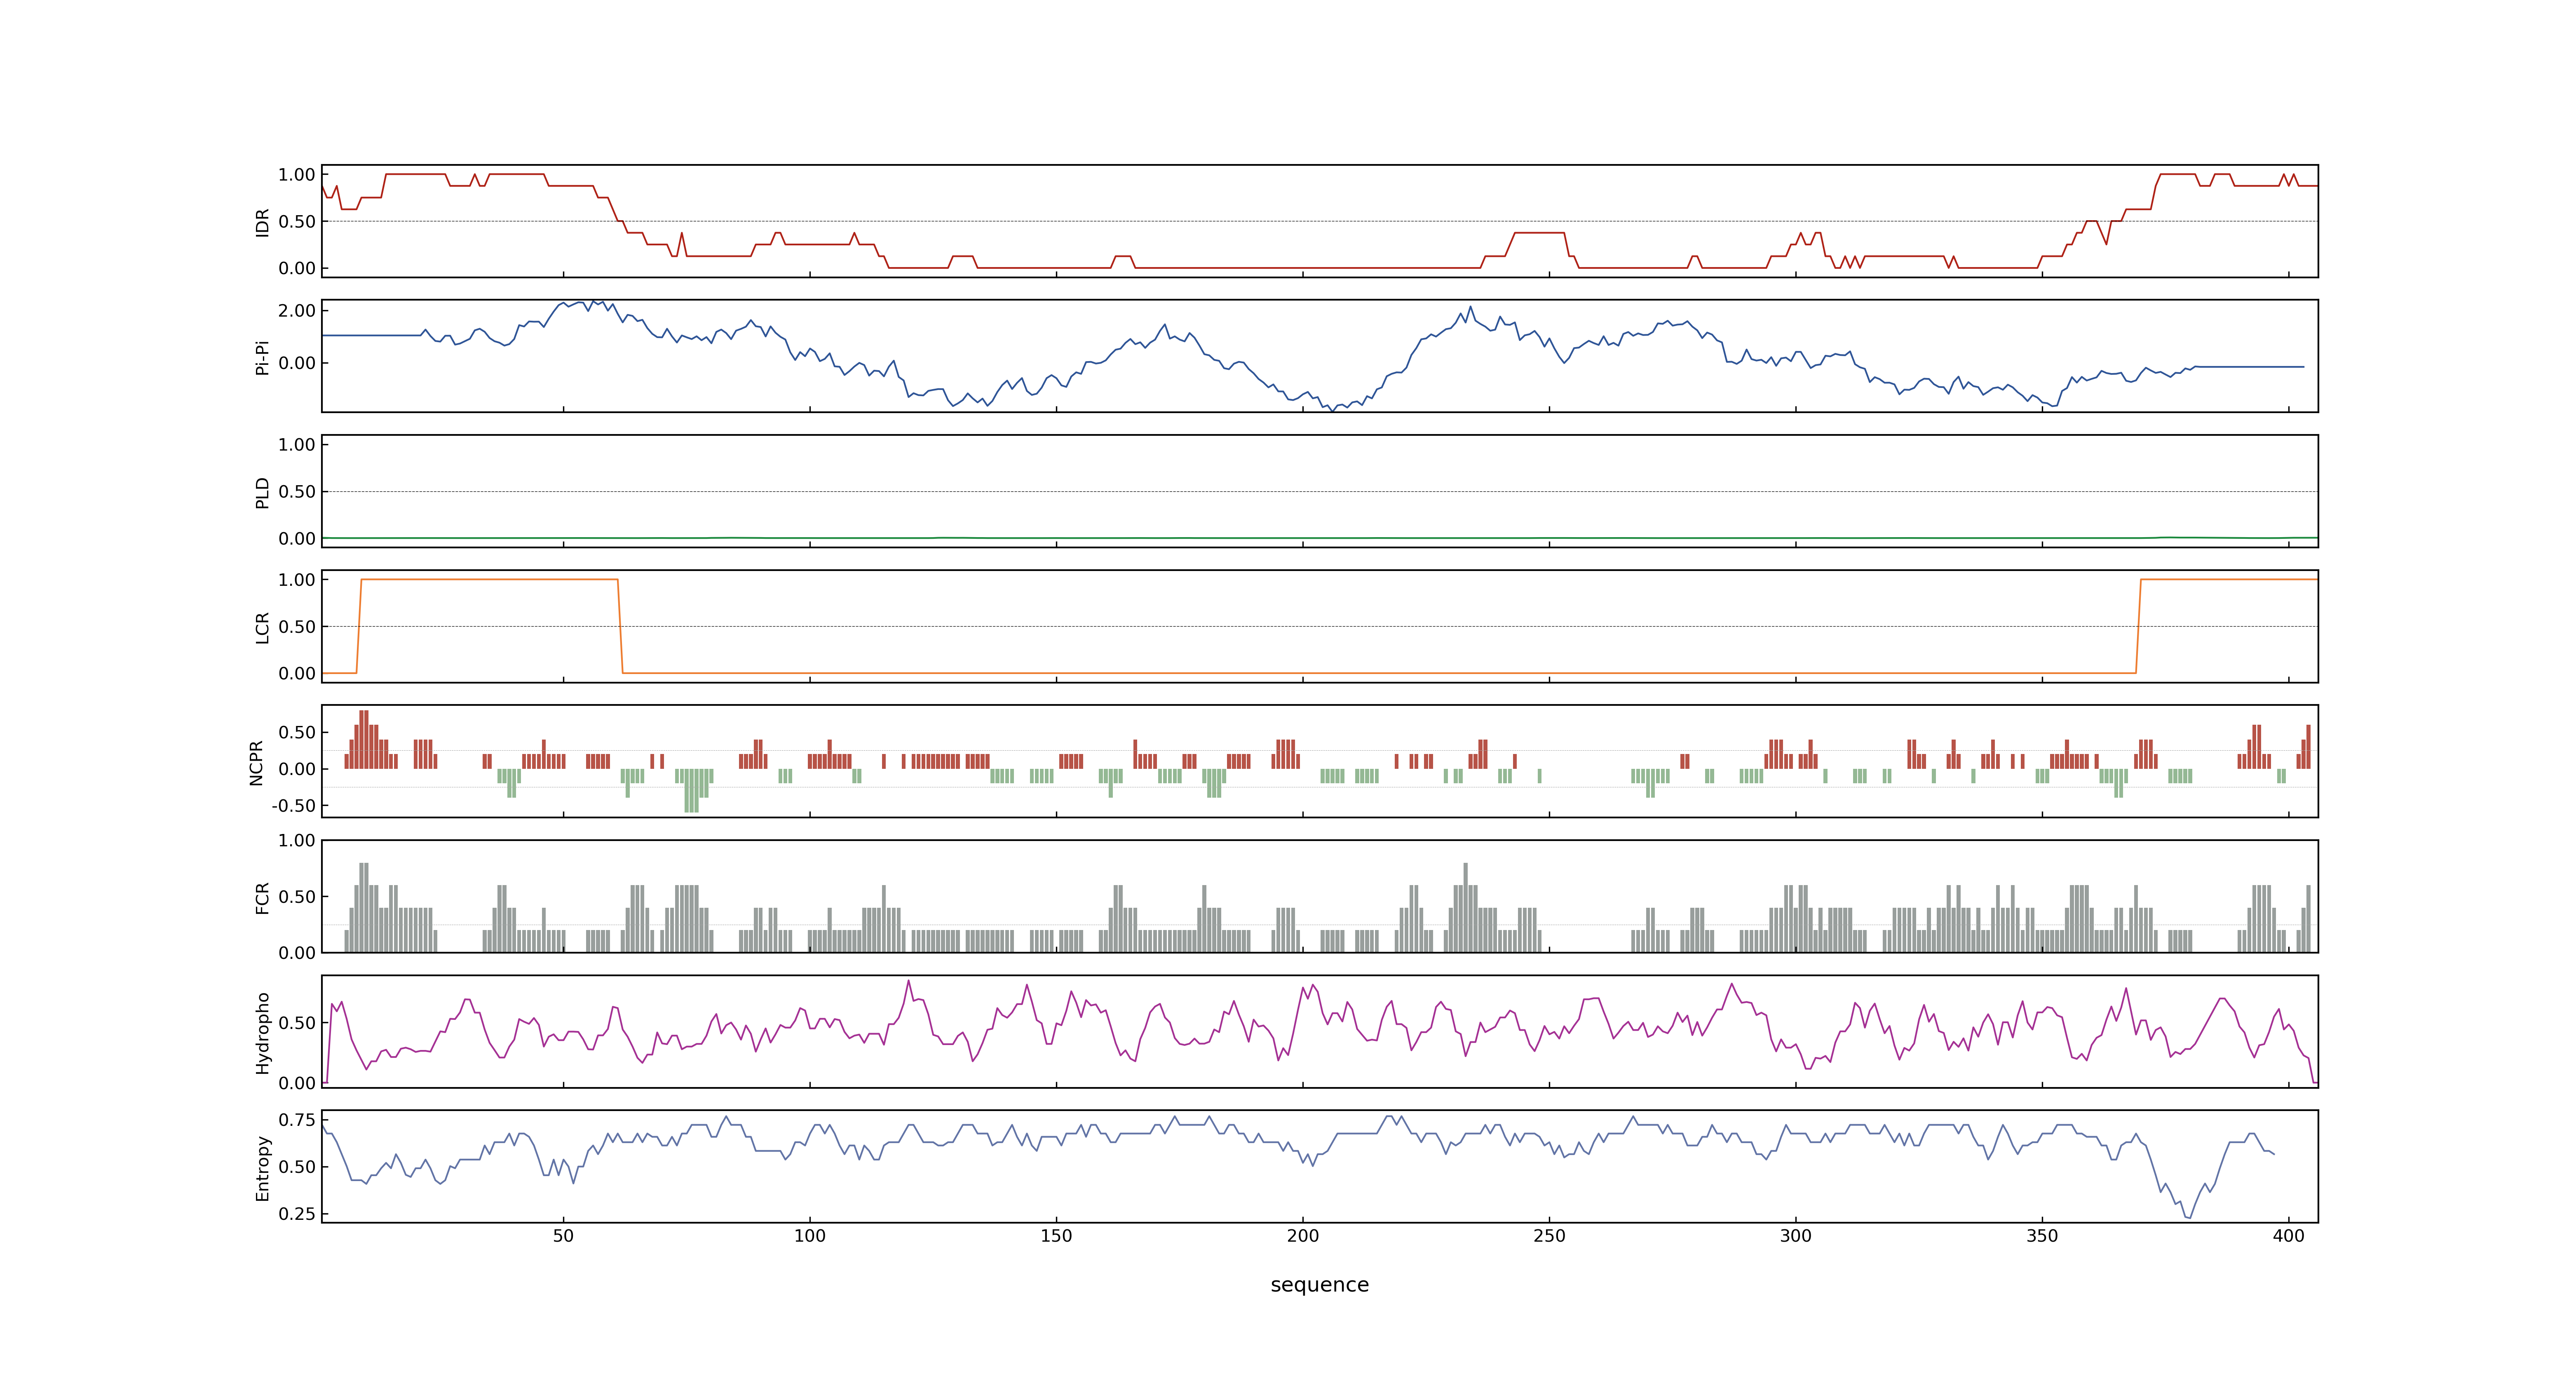Click the x-axis tick label 200
2576x1374 pixels.
tap(1303, 1235)
